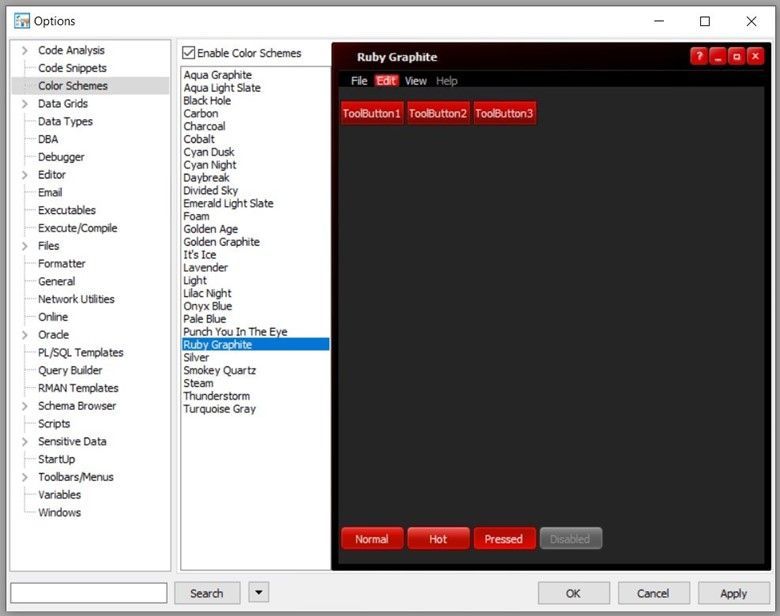Toggle Enable Color Schemes checkbox

click(x=189, y=53)
